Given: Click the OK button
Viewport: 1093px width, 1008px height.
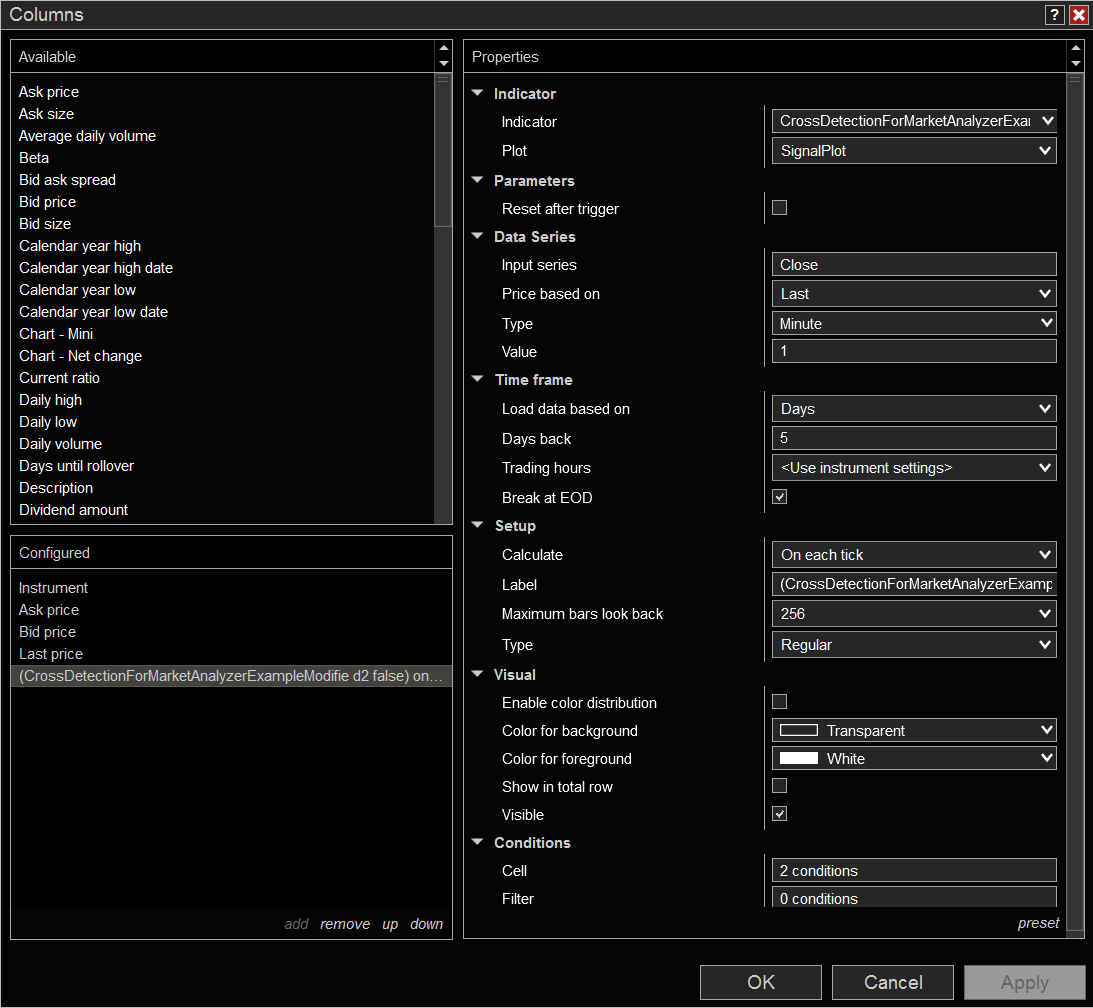Looking at the screenshot, I should (x=760, y=982).
